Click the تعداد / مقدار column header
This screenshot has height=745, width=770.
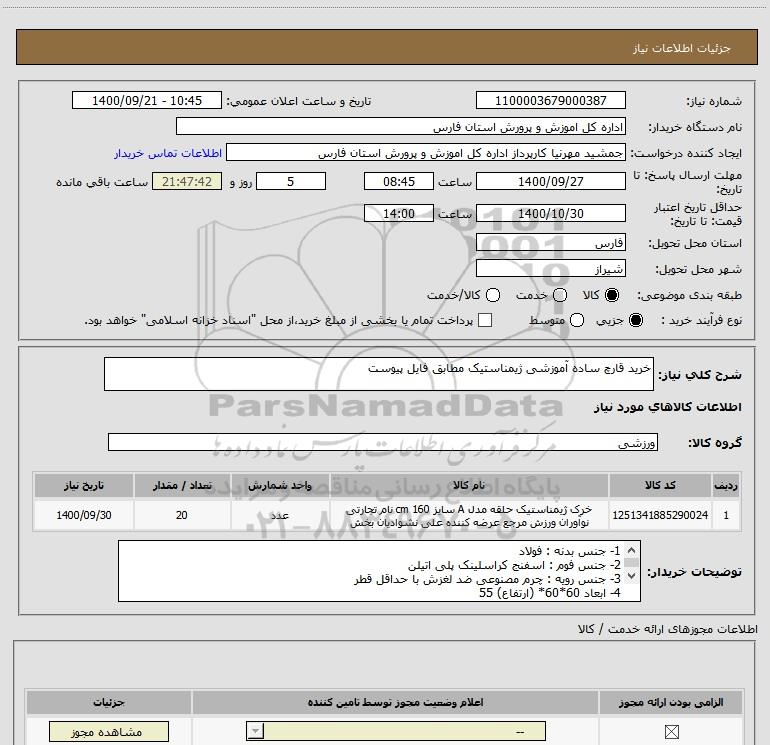pyautogui.click(x=182, y=486)
